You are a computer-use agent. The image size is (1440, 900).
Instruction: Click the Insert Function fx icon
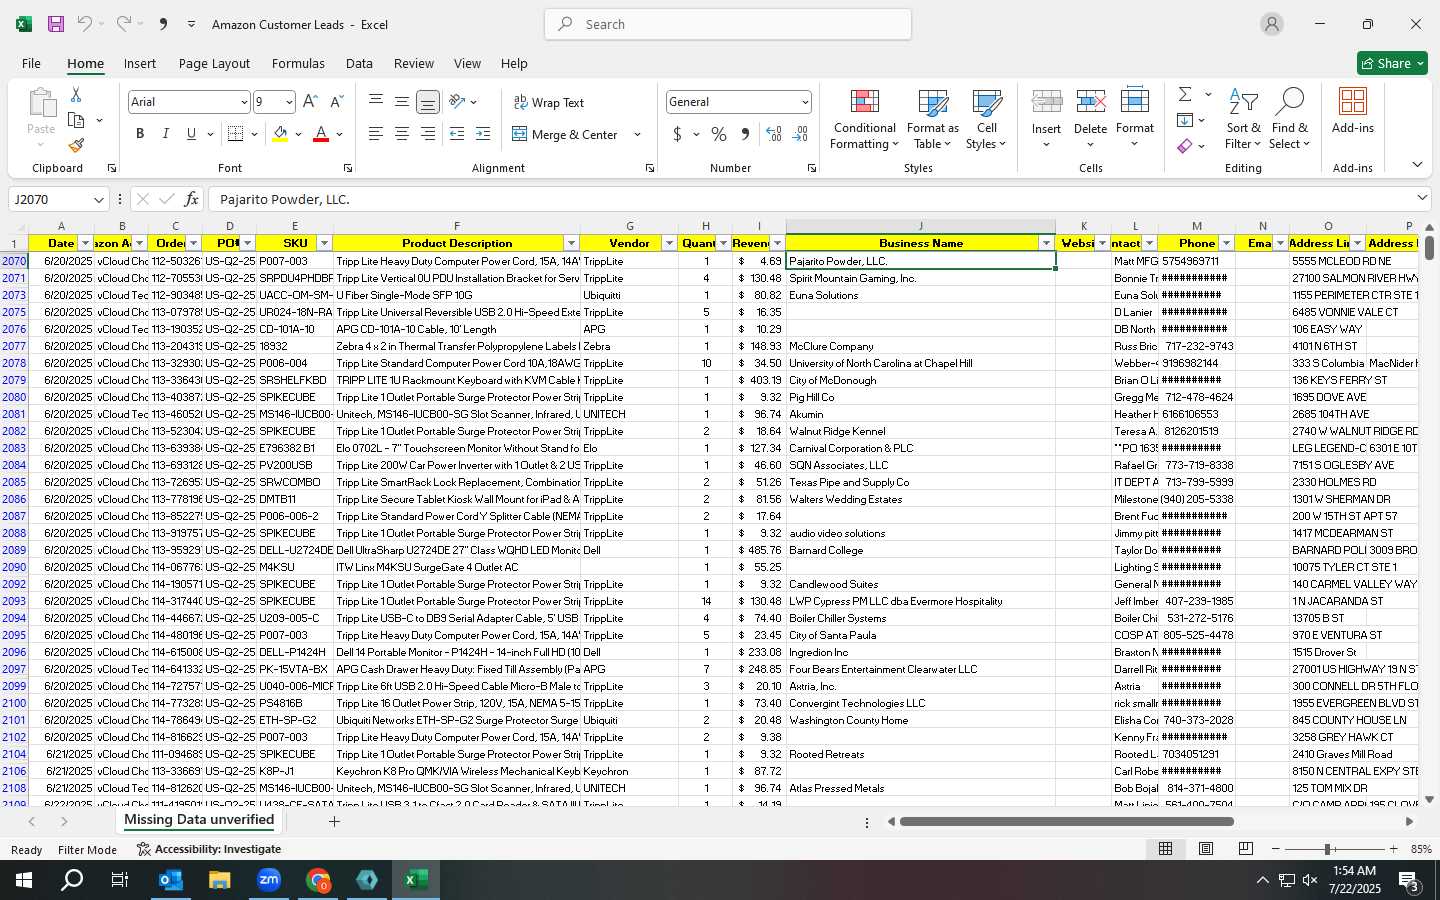point(191,199)
